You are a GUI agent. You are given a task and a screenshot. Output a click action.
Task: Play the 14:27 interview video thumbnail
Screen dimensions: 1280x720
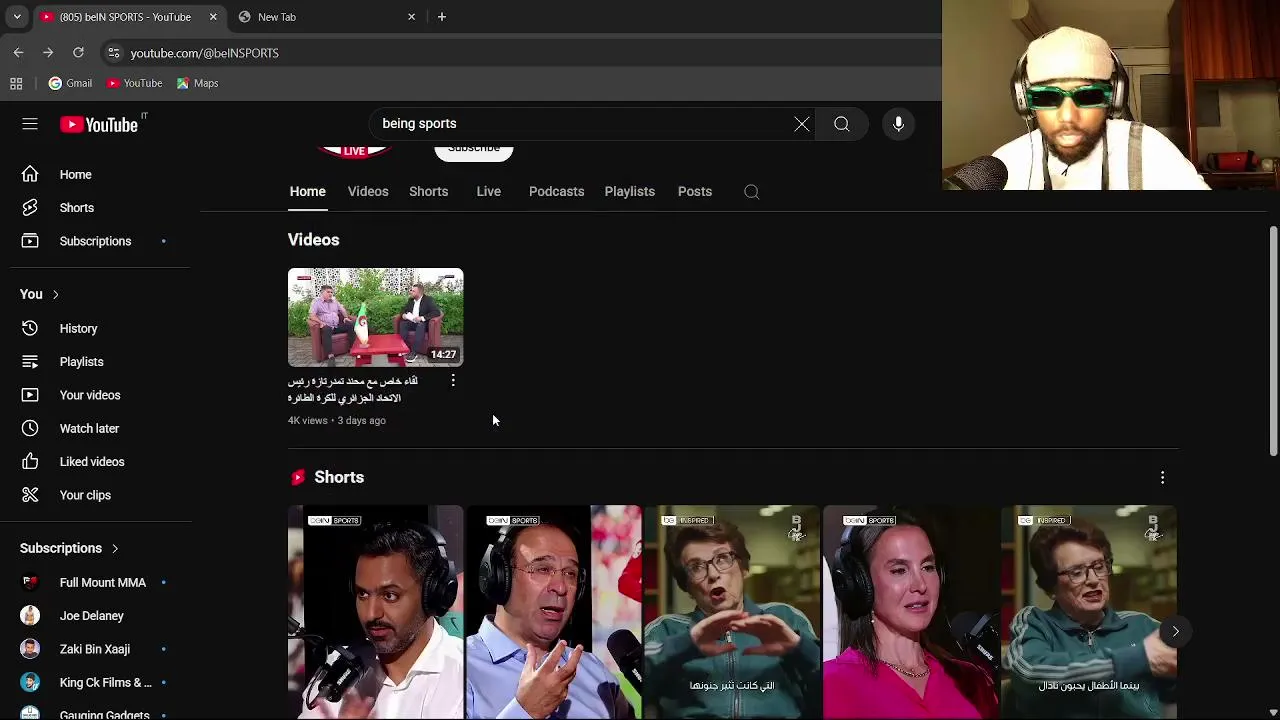point(376,317)
